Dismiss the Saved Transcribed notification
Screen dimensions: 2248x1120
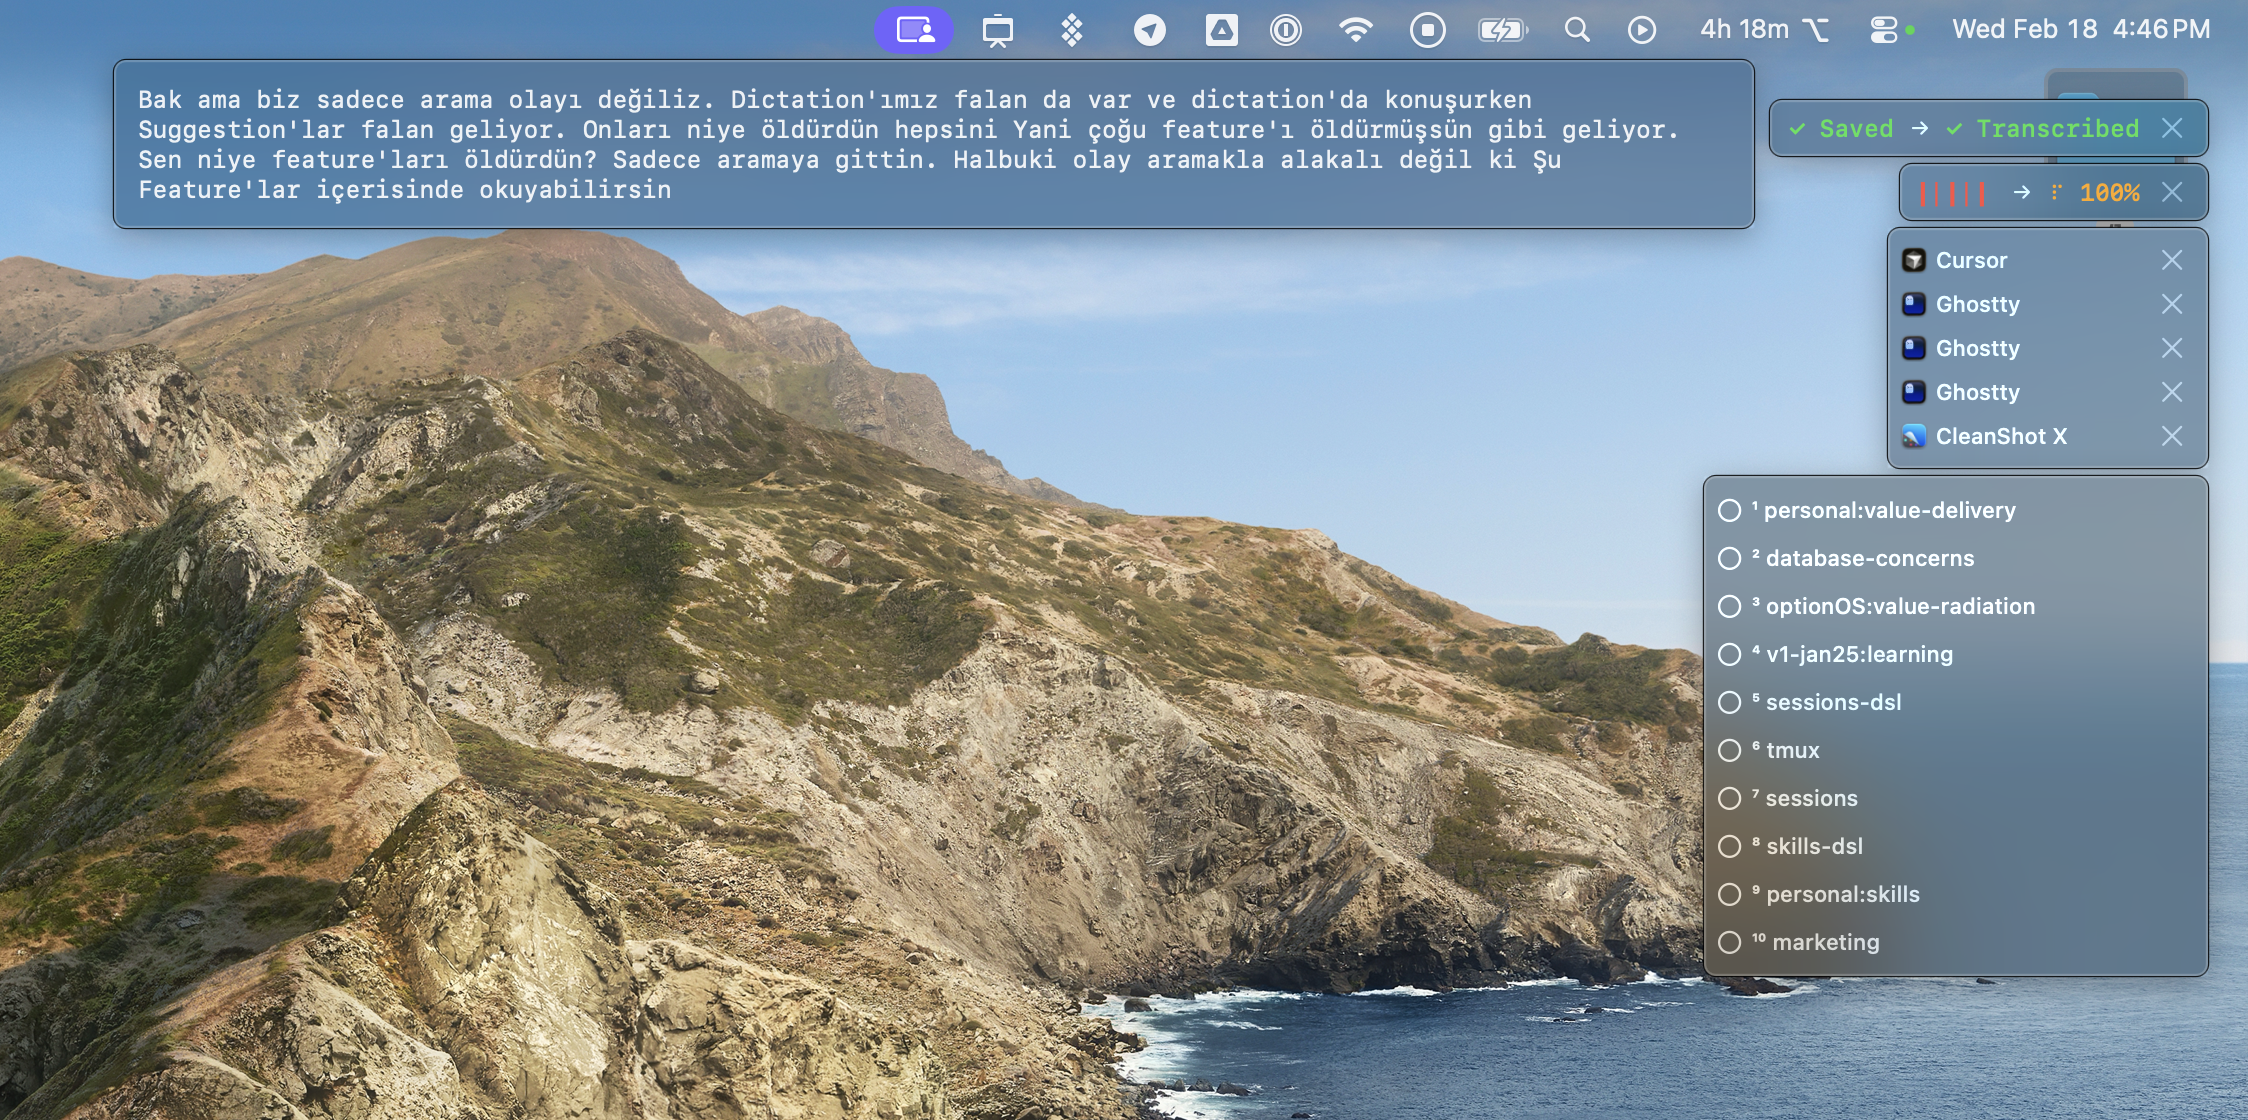click(2172, 128)
